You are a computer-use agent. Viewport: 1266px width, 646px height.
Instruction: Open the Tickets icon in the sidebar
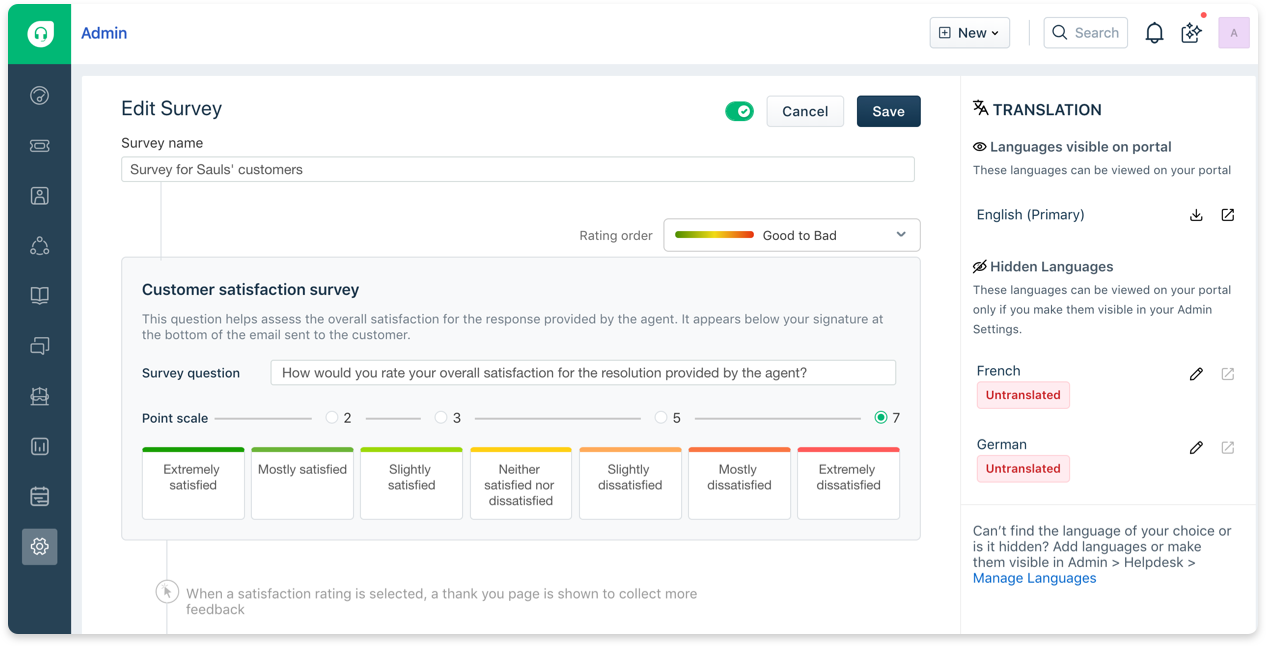[x=39, y=145]
